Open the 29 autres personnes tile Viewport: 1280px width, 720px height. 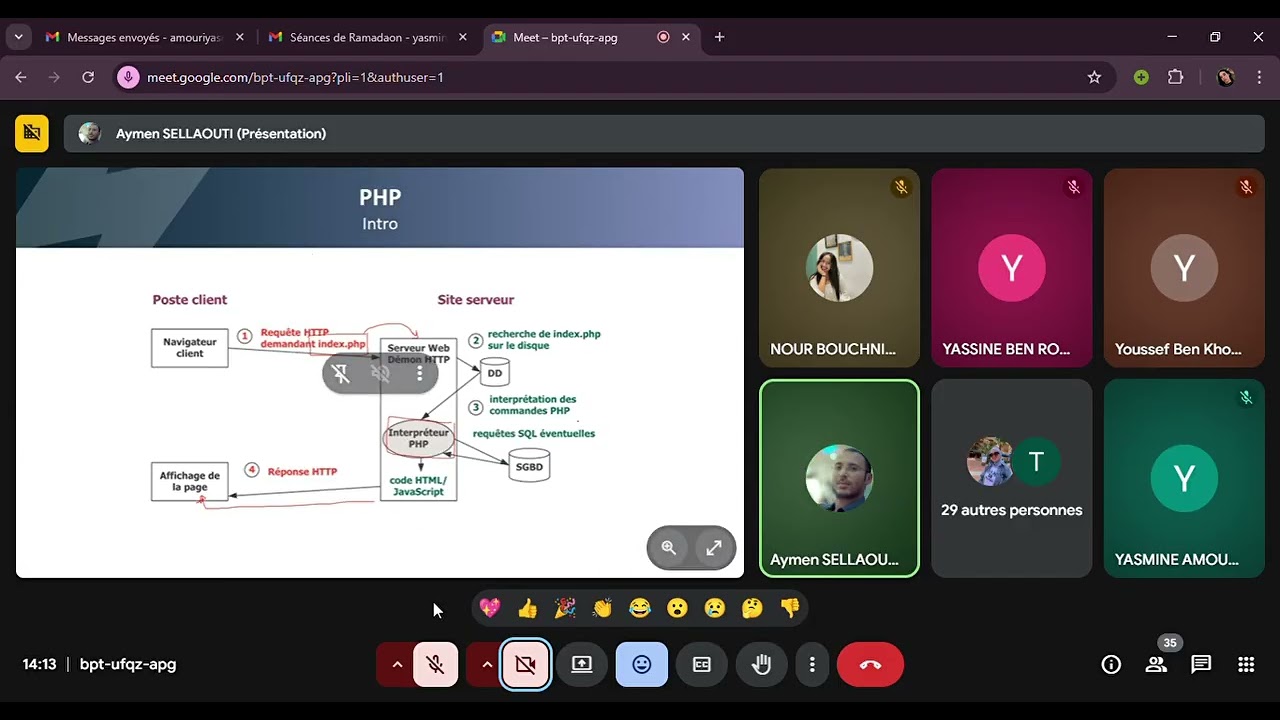[x=1012, y=478]
